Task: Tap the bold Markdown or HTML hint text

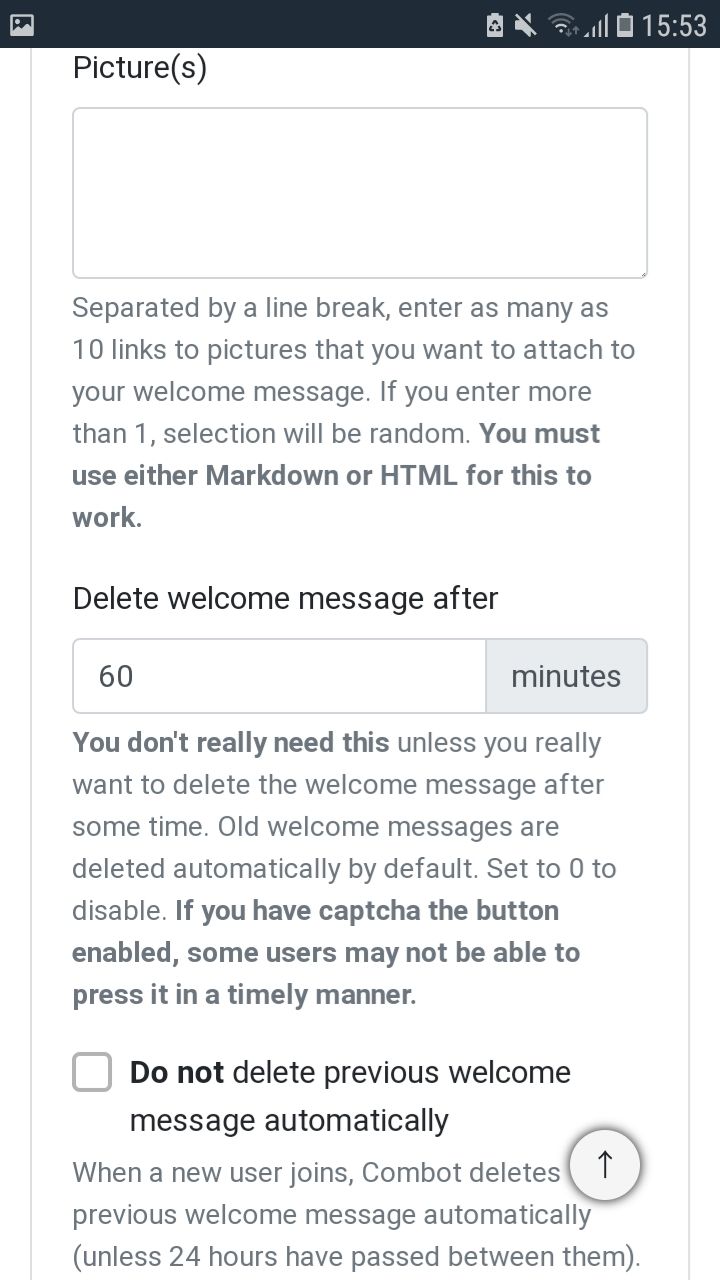Action: coord(336,475)
